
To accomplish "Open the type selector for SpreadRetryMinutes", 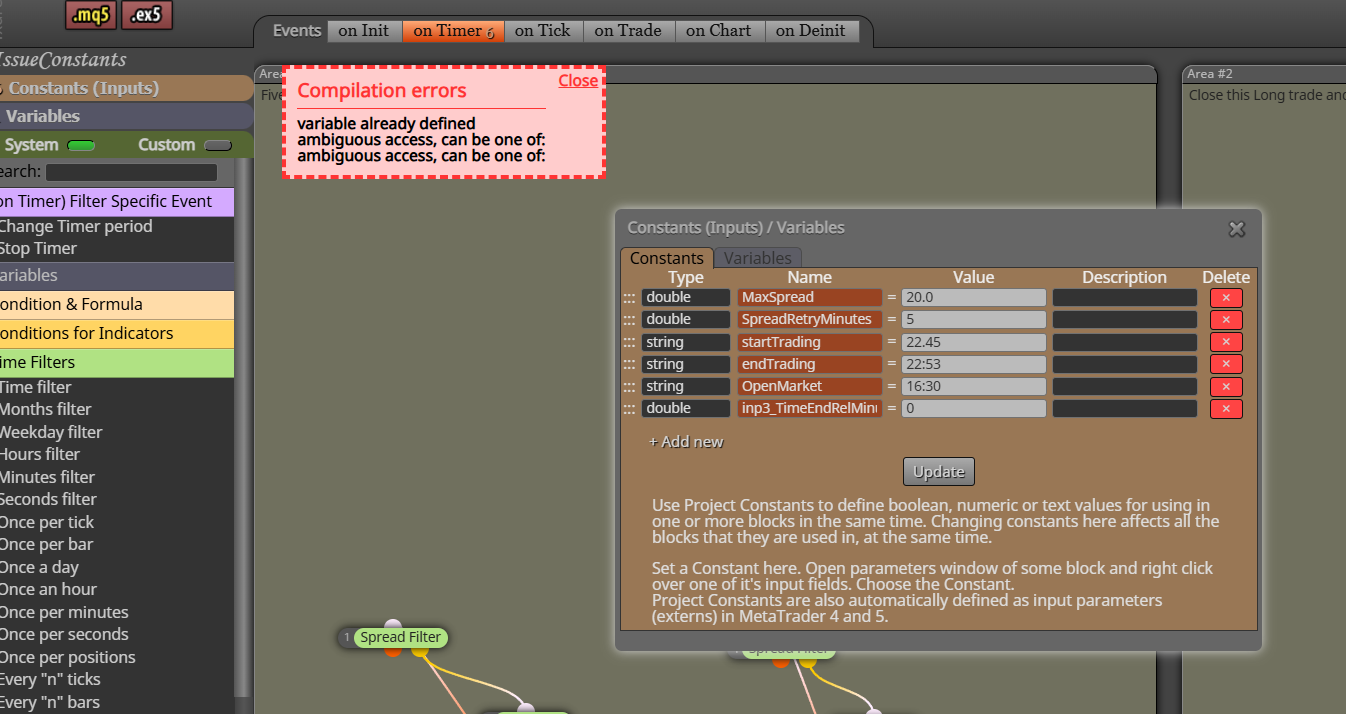I will (685, 320).
